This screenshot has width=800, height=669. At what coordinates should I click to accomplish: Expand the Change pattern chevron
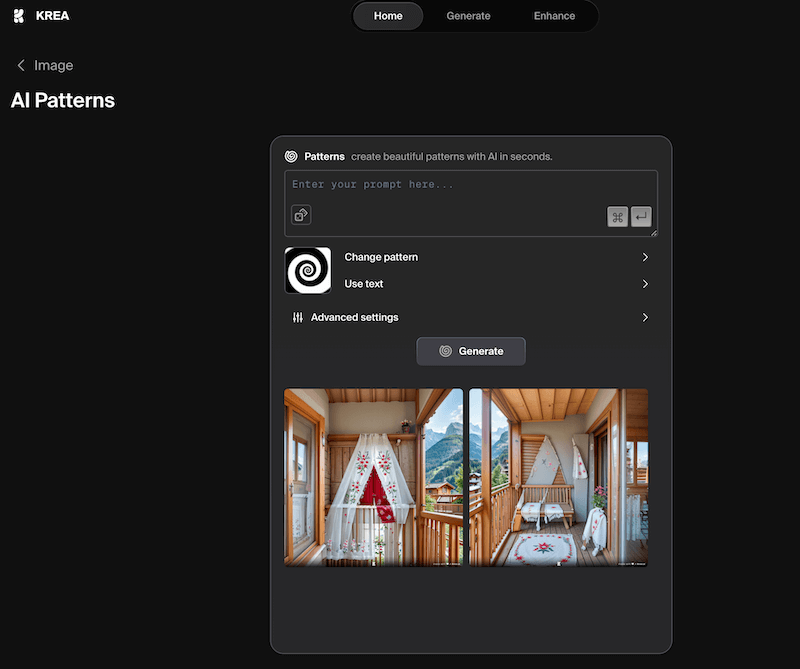645,257
